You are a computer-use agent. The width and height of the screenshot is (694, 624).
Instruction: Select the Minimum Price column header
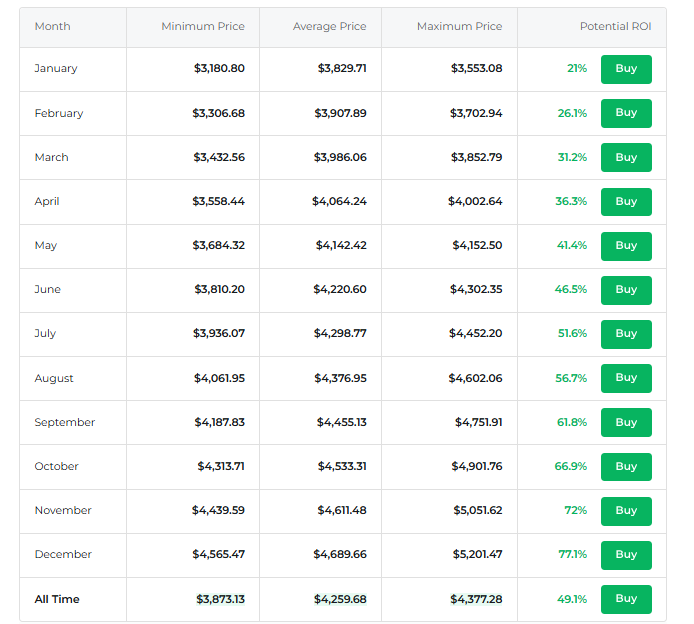coord(202,26)
